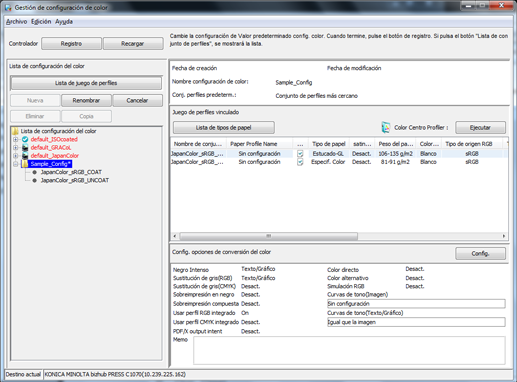Click the Nombre de conju... column header
517x382 pixels.
[x=198, y=144]
